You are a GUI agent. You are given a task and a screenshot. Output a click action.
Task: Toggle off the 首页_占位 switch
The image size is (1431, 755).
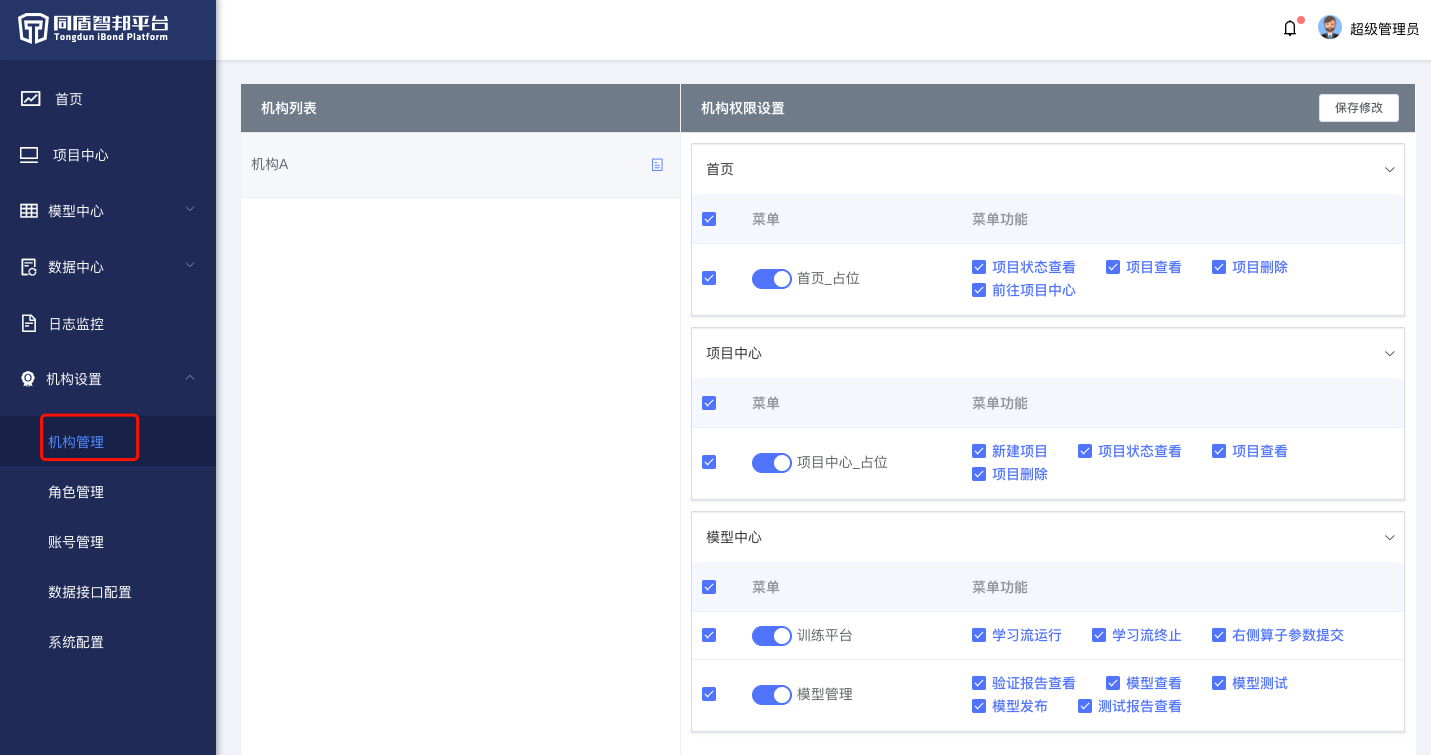(771, 279)
